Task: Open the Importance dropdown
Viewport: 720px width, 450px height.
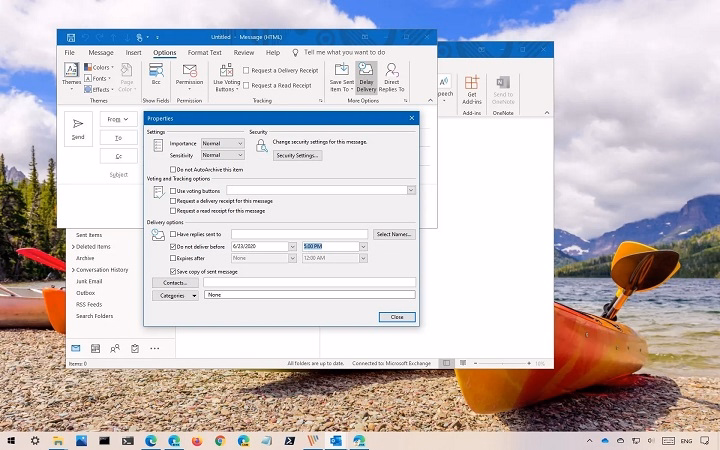Action: click(x=223, y=143)
